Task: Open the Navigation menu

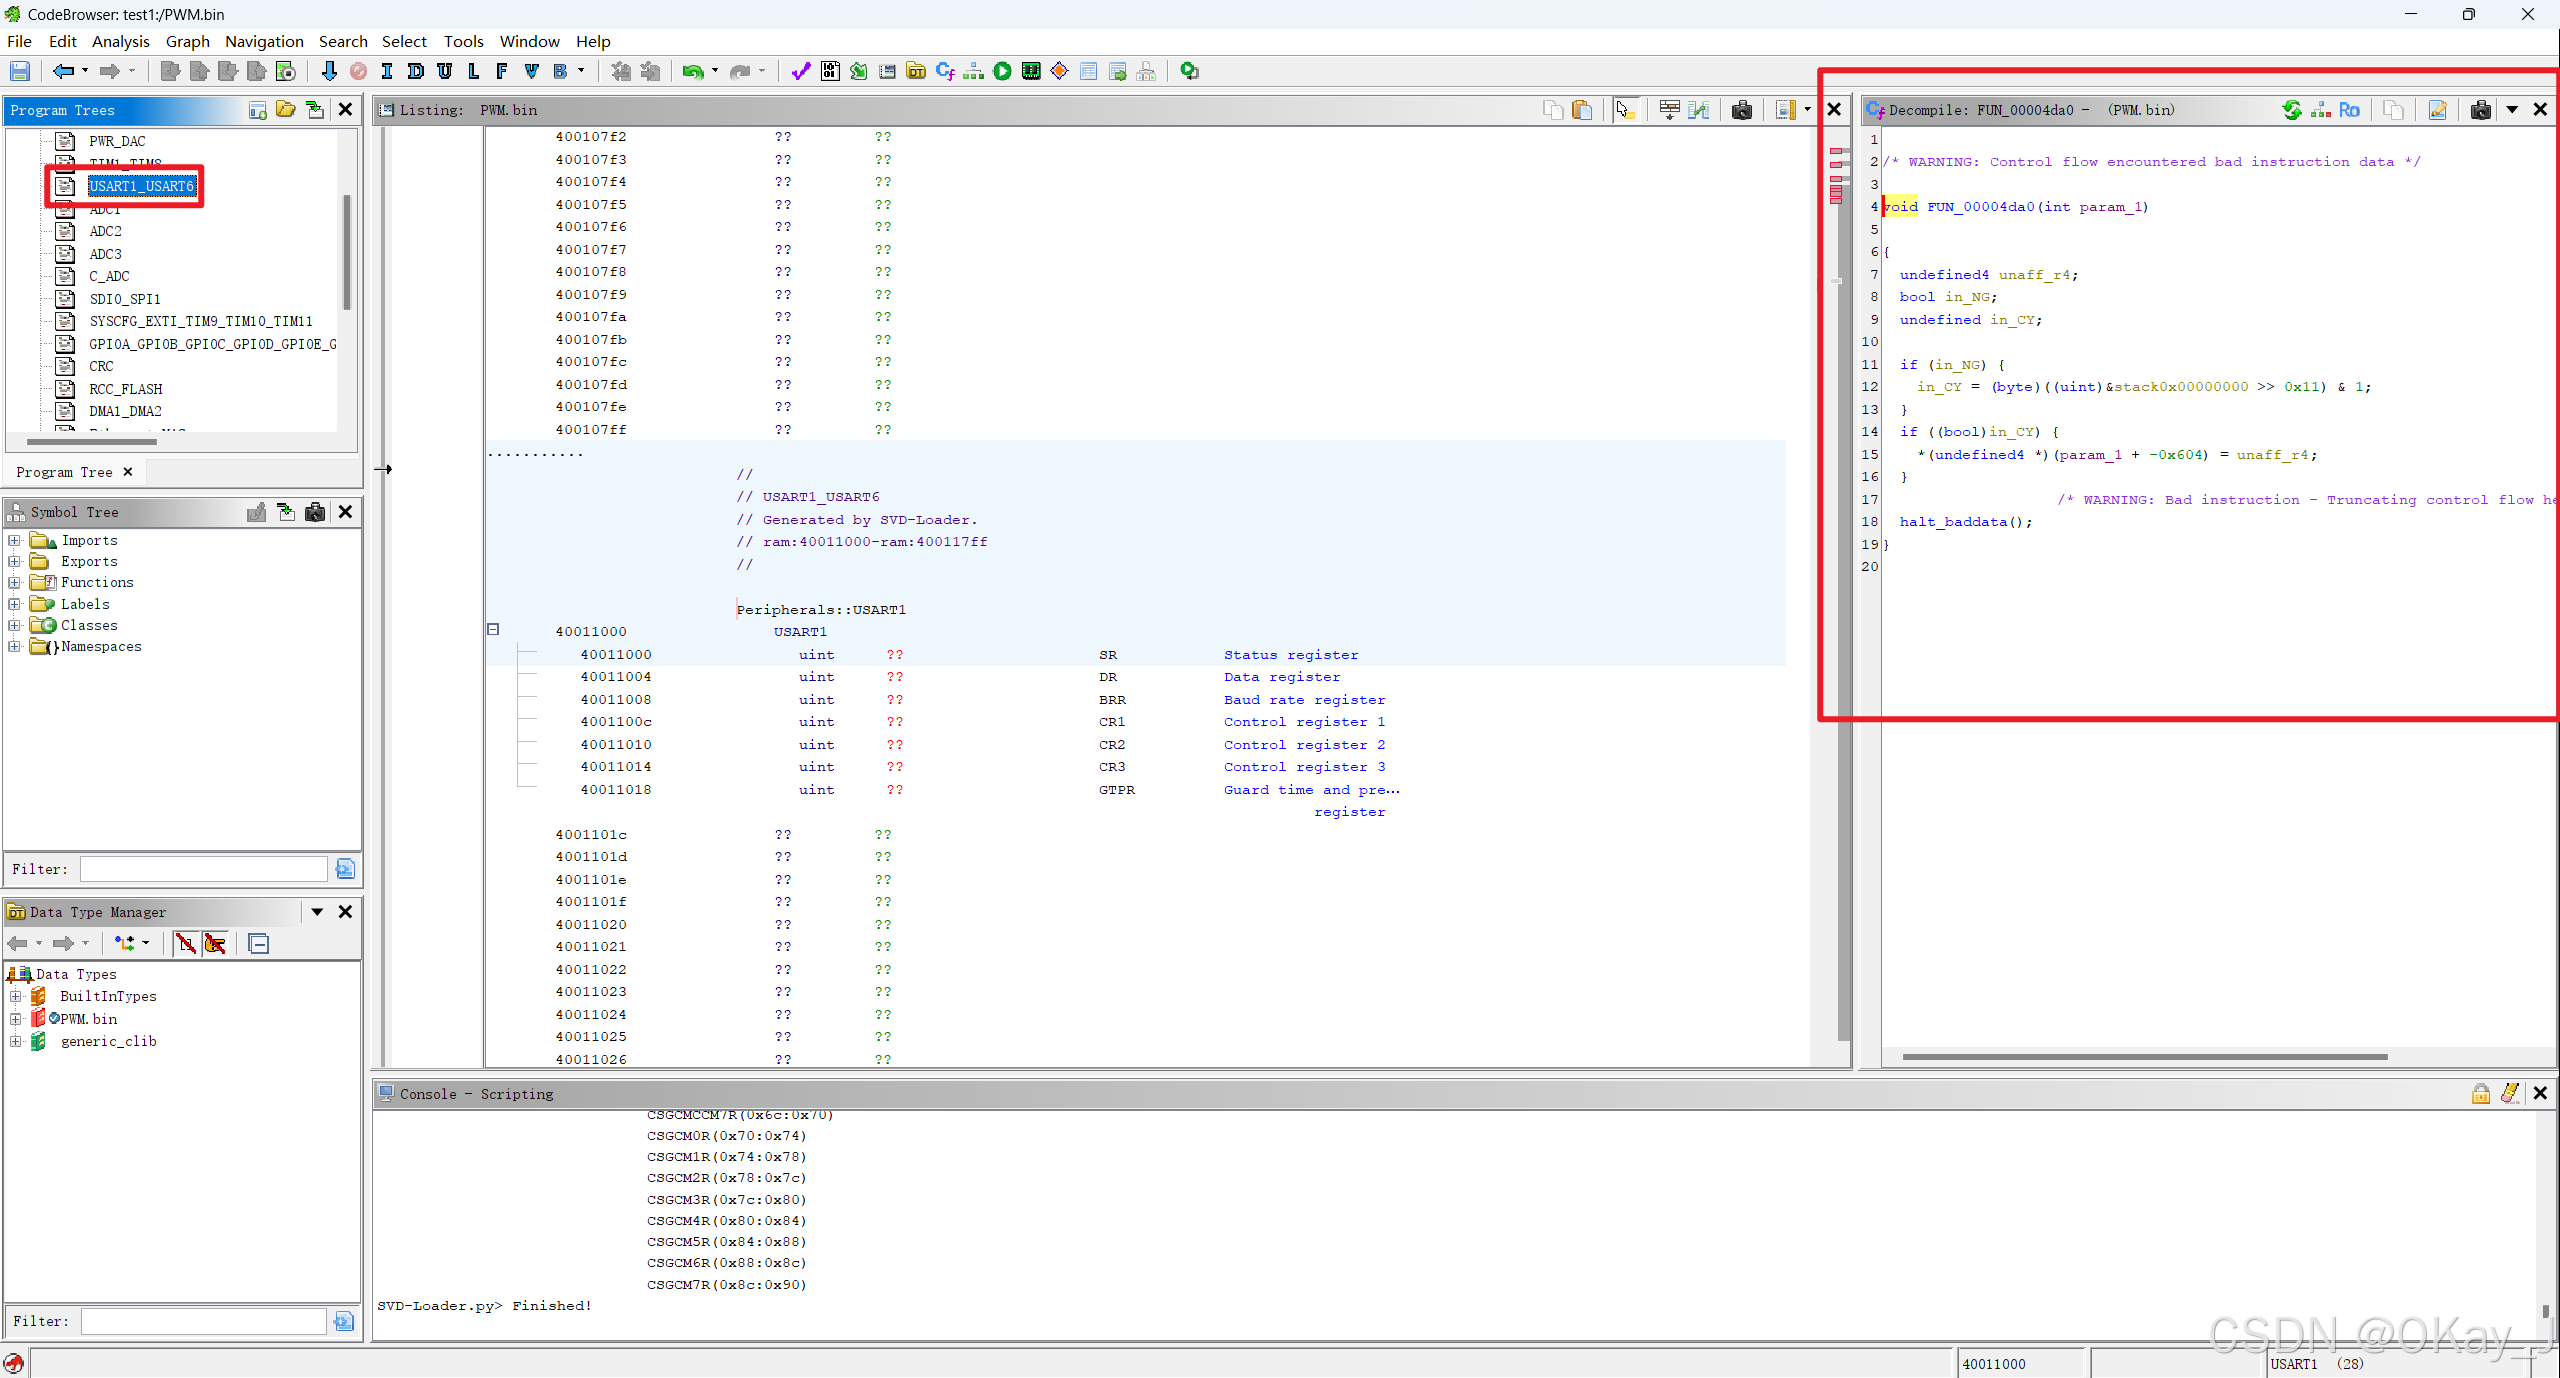Action: [x=264, y=41]
